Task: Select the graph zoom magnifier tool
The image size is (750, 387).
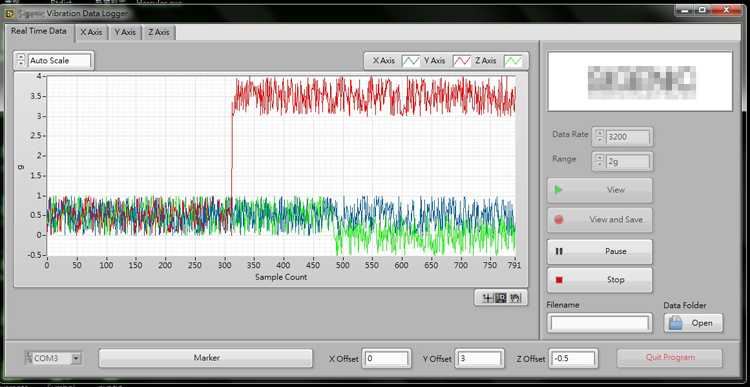Action: click(500, 298)
